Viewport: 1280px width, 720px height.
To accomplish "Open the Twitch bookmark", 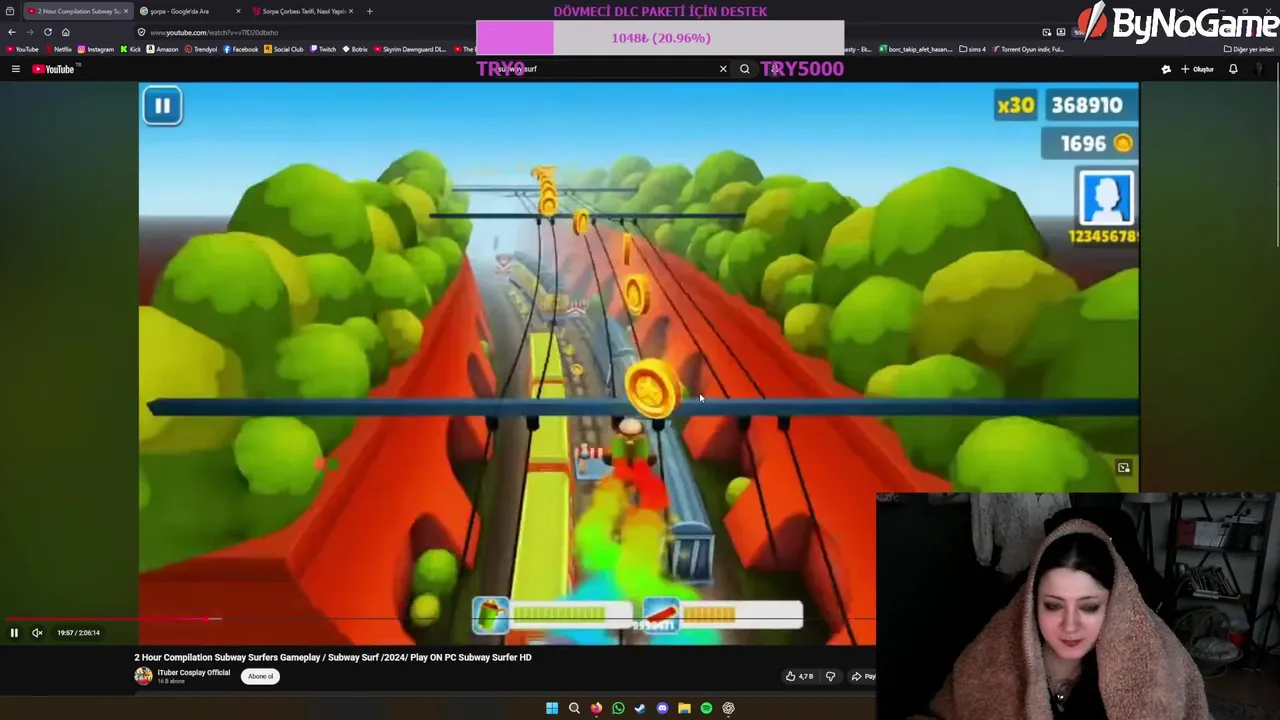I will pos(323,49).
